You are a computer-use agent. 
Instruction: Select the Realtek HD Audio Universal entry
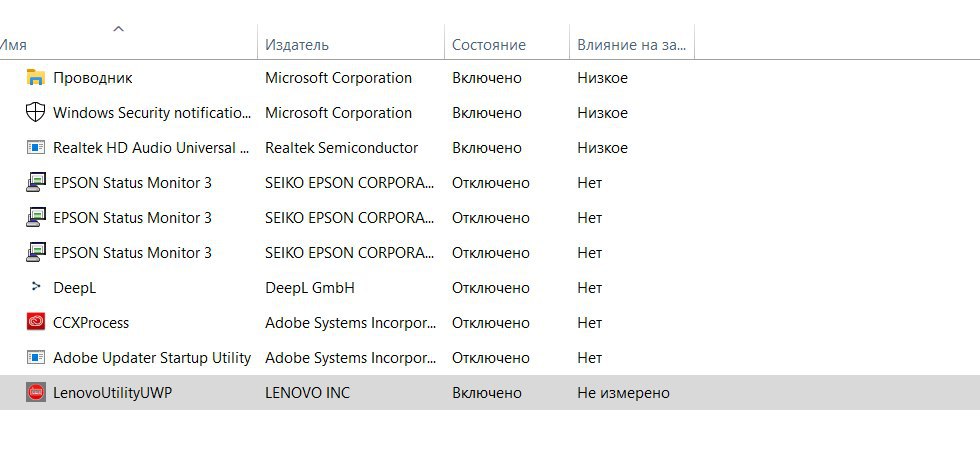tap(152, 147)
